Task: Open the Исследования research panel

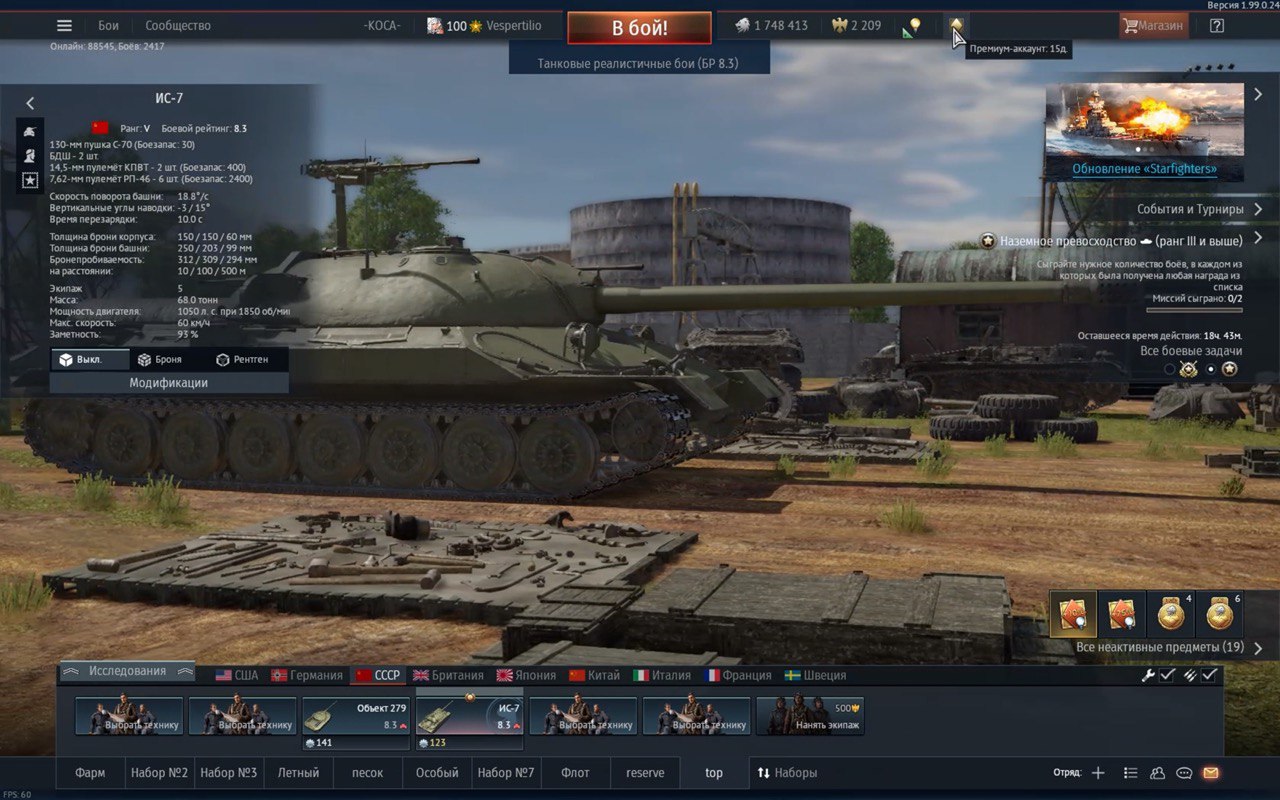Action: click(x=127, y=672)
